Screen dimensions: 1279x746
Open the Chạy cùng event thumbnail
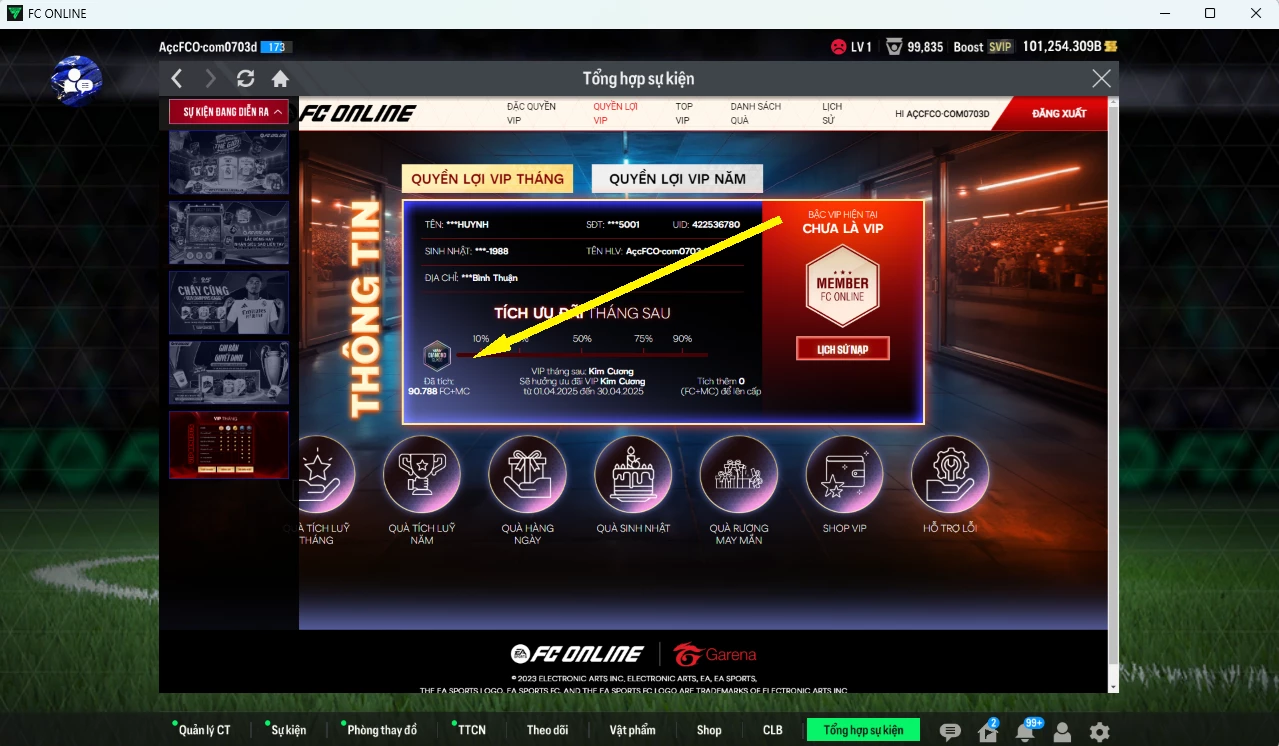click(x=229, y=303)
